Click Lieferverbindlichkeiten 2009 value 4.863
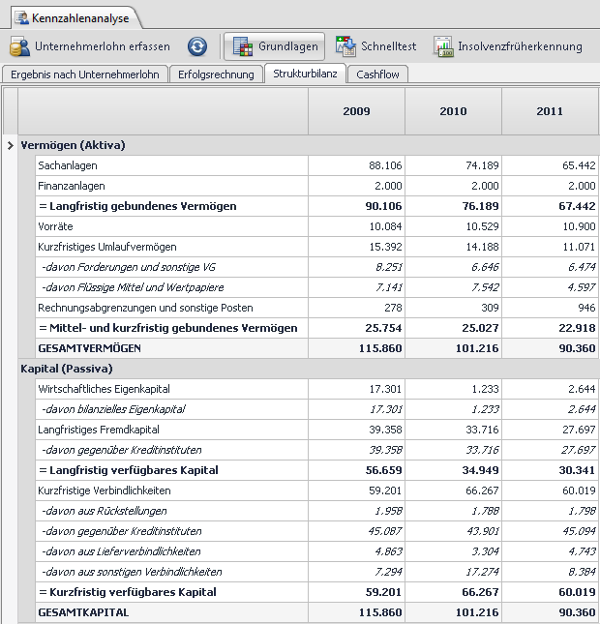The height and width of the screenshot is (624, 600). (x=389, y=551)
